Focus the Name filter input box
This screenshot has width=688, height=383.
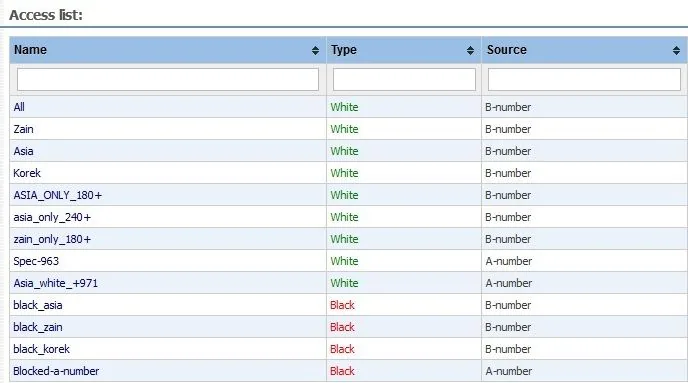point(168,79)
